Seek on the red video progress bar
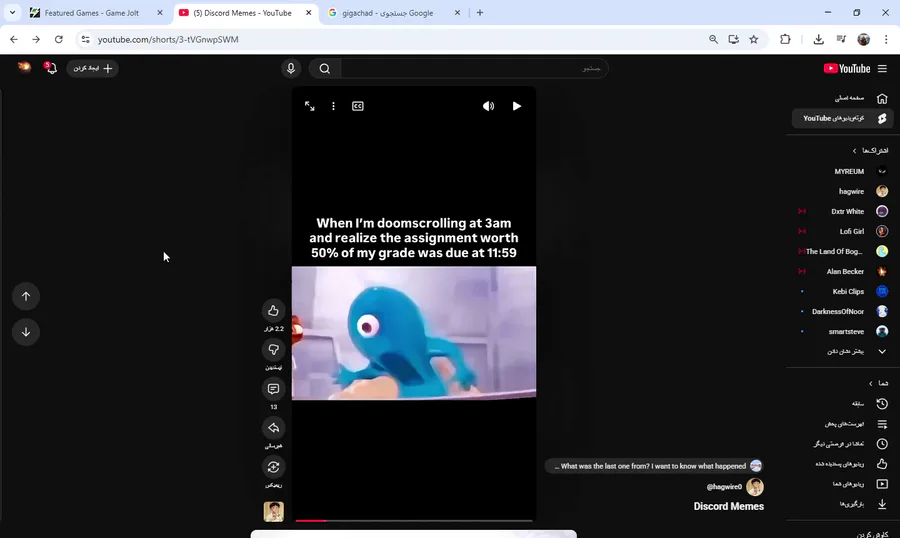900x538 pixels. (414, 521)
